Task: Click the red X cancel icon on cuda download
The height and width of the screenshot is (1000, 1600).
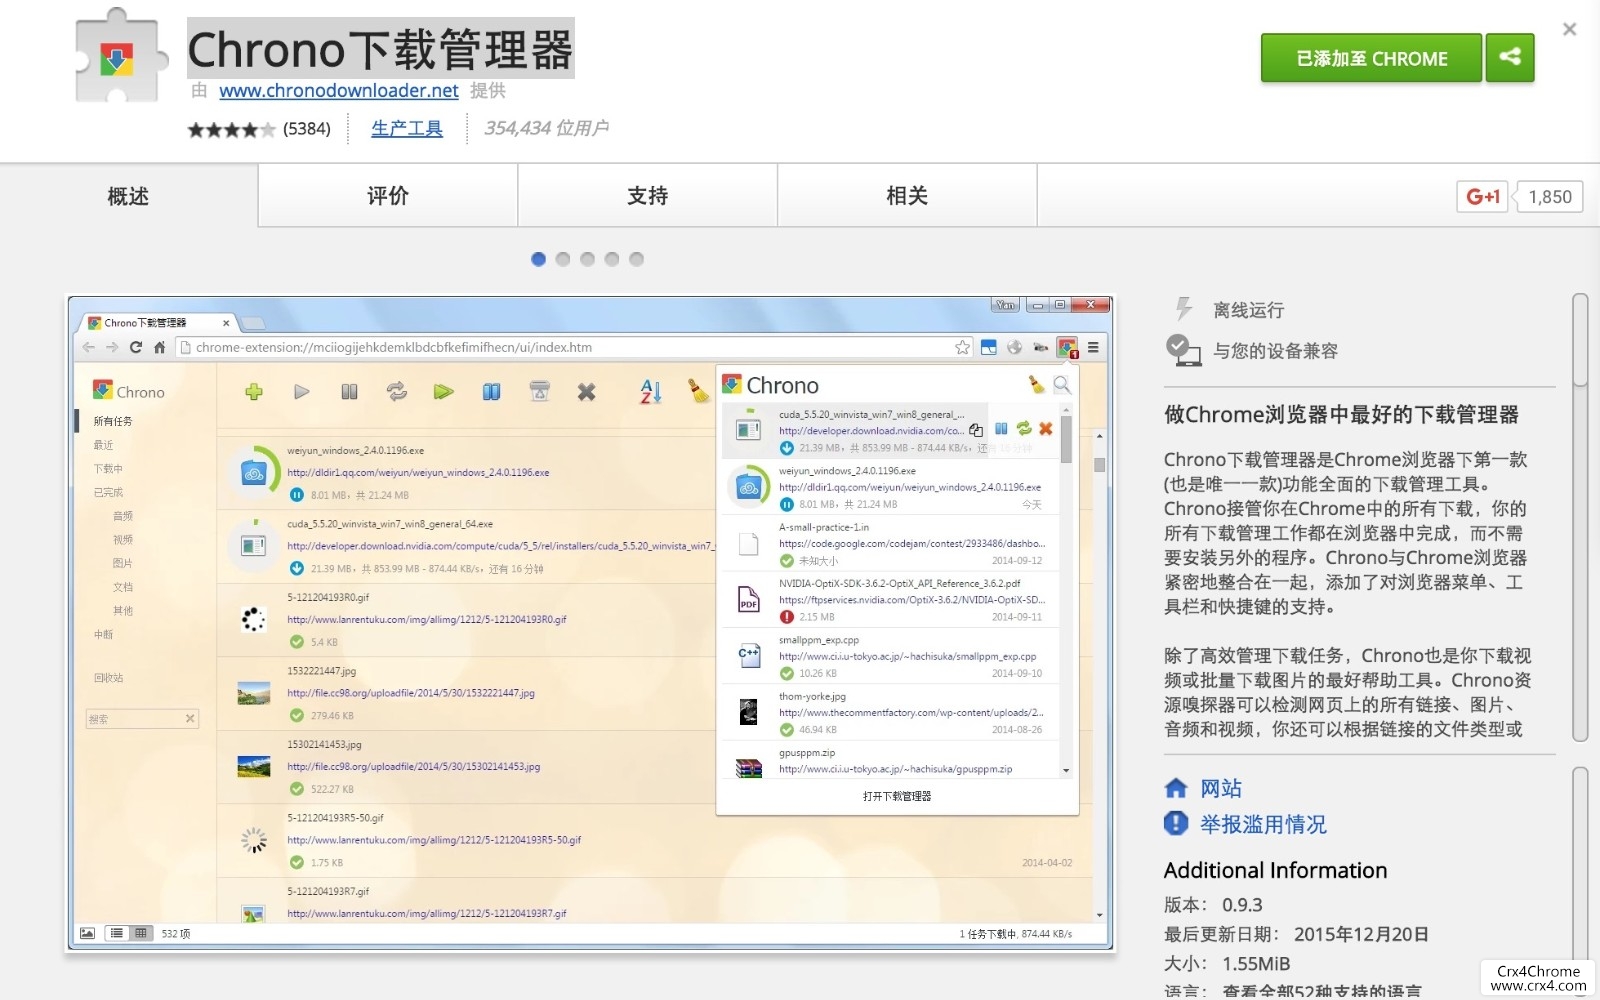Action: click(x=1046, y=428)
